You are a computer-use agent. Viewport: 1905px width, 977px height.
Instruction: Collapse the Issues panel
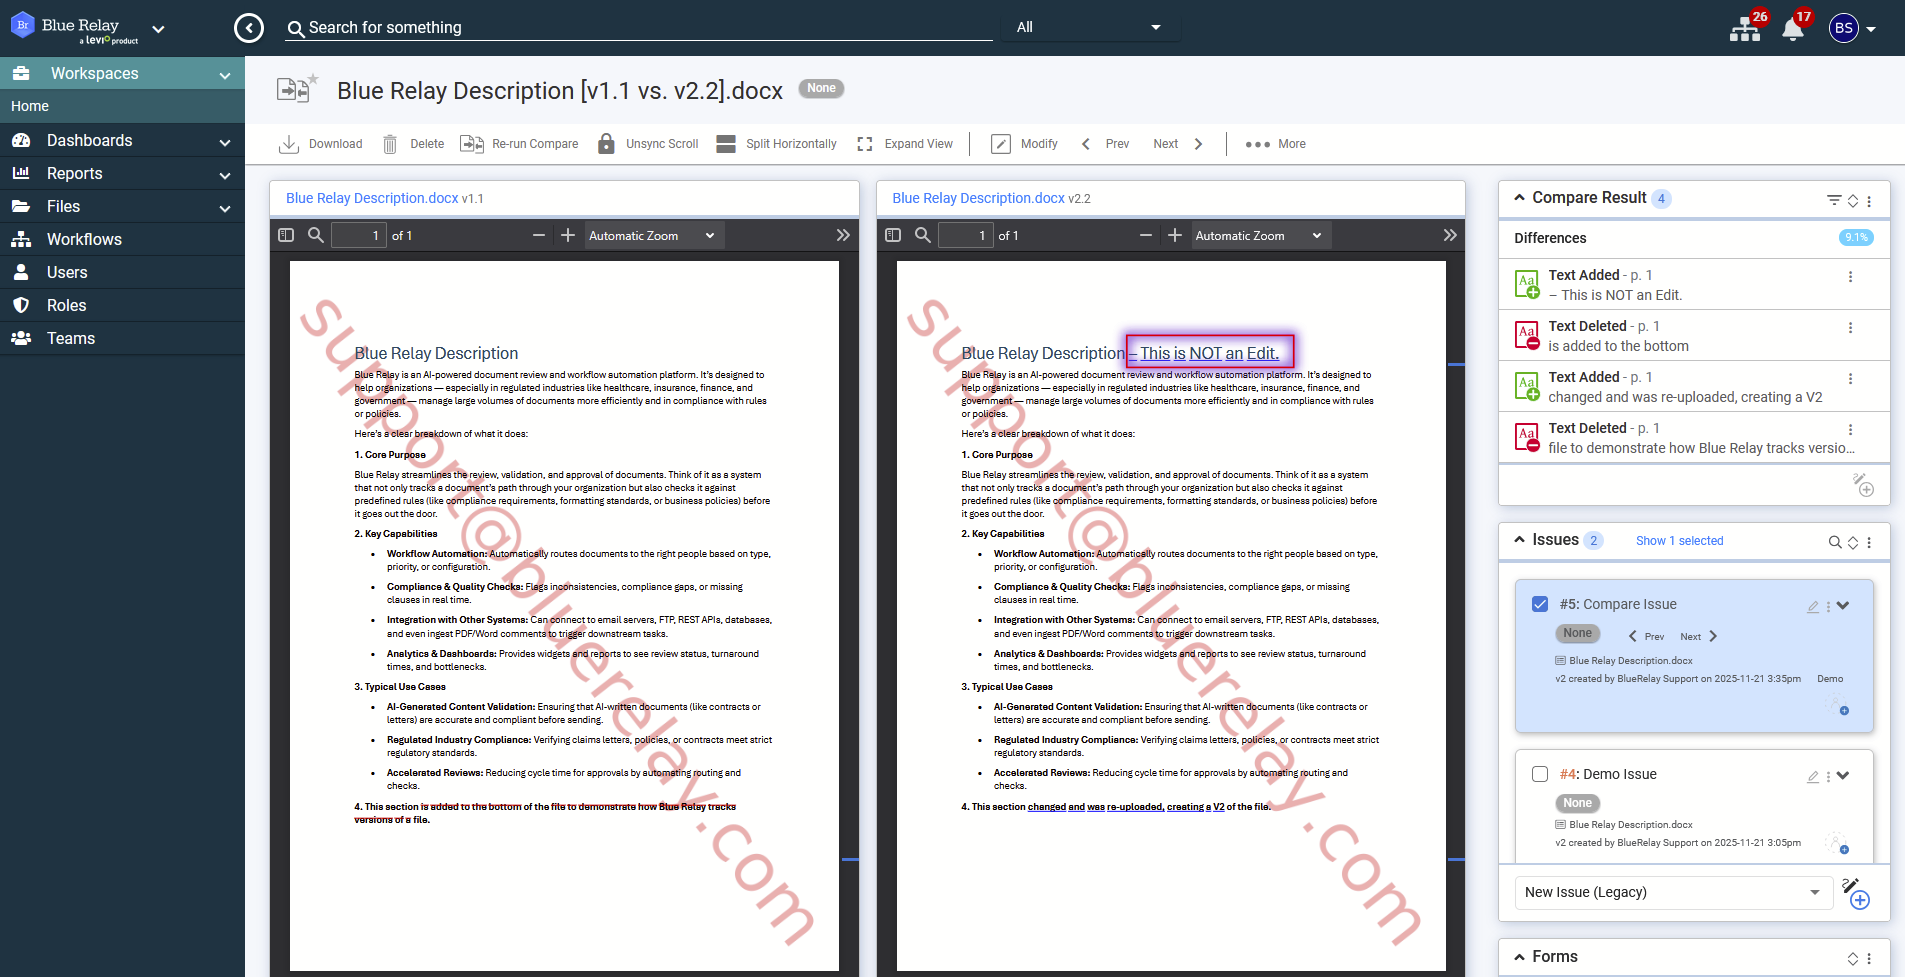click(1520, 540)
